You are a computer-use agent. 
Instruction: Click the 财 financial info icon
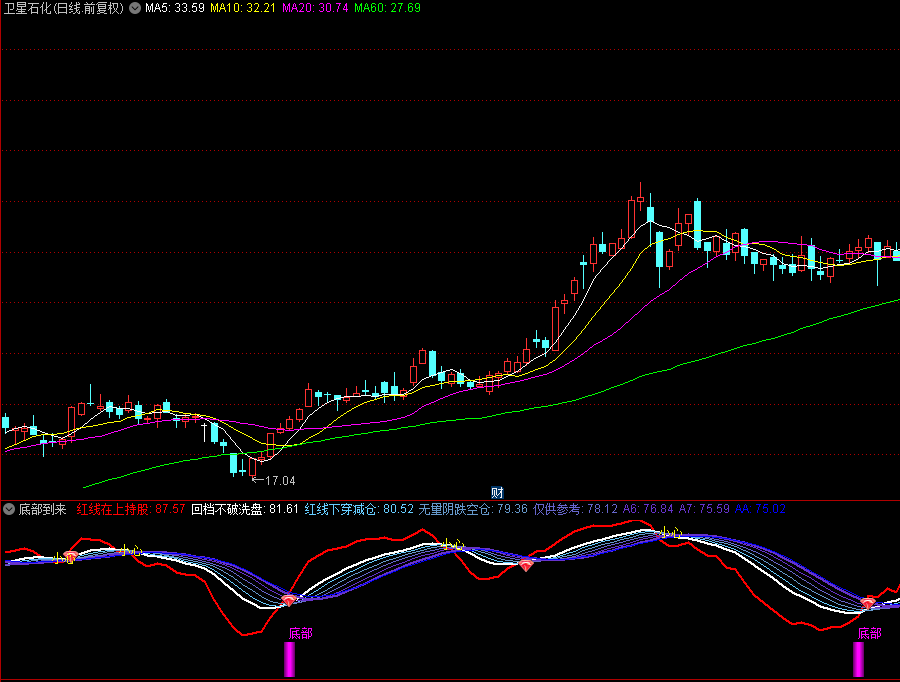coord(497,493)
